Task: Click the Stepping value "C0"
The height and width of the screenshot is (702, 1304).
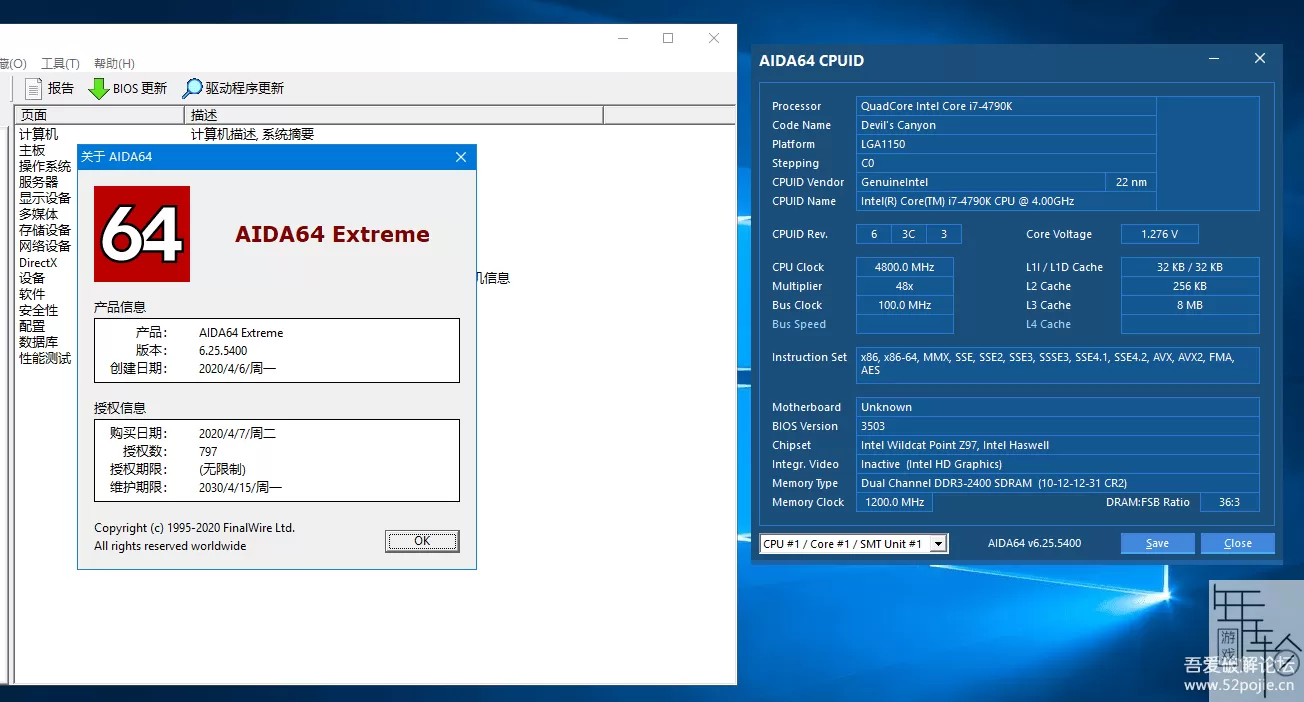Action: tap(1007, 163)
